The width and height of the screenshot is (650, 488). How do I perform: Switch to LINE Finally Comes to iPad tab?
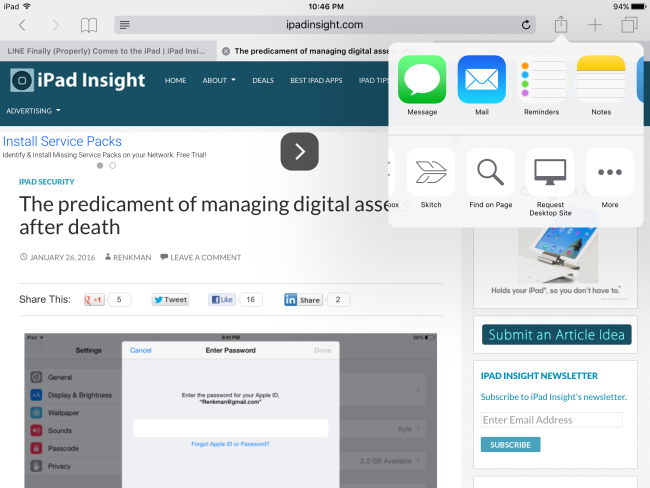pos(108,51)
